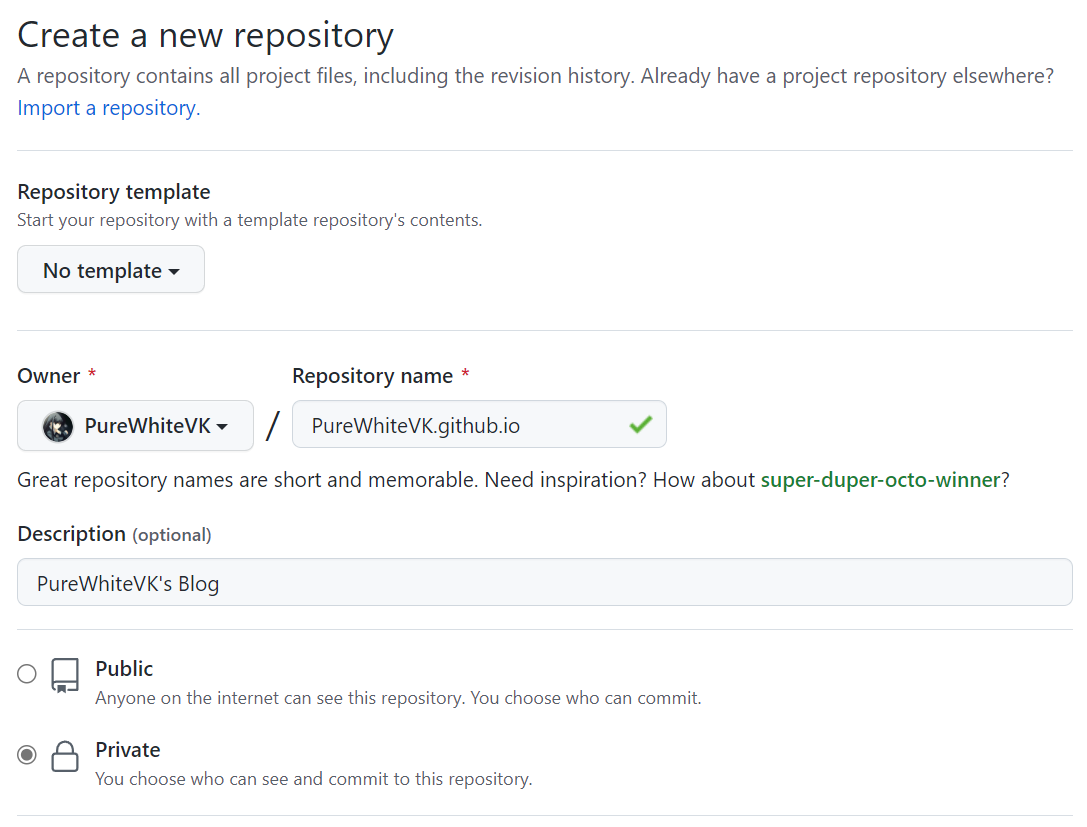Open the No template dropdown

click(x=111, y=270)
